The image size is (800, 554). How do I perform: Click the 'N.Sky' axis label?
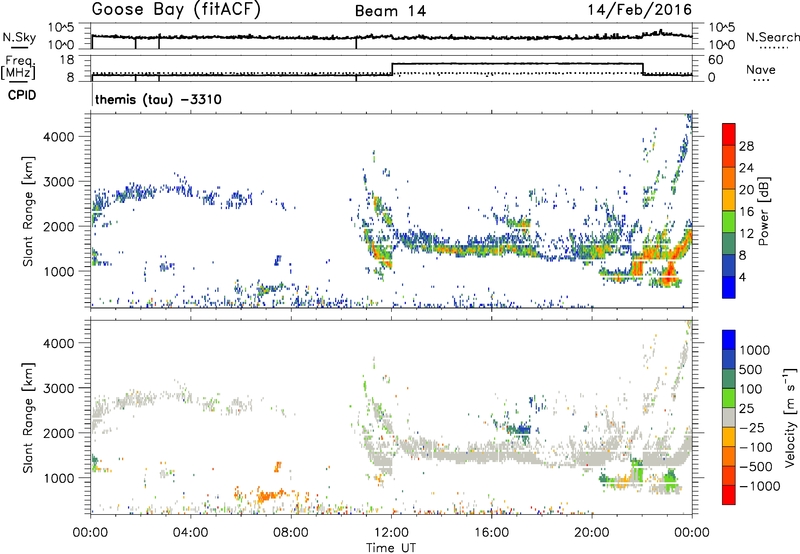[x=19, y=37]
